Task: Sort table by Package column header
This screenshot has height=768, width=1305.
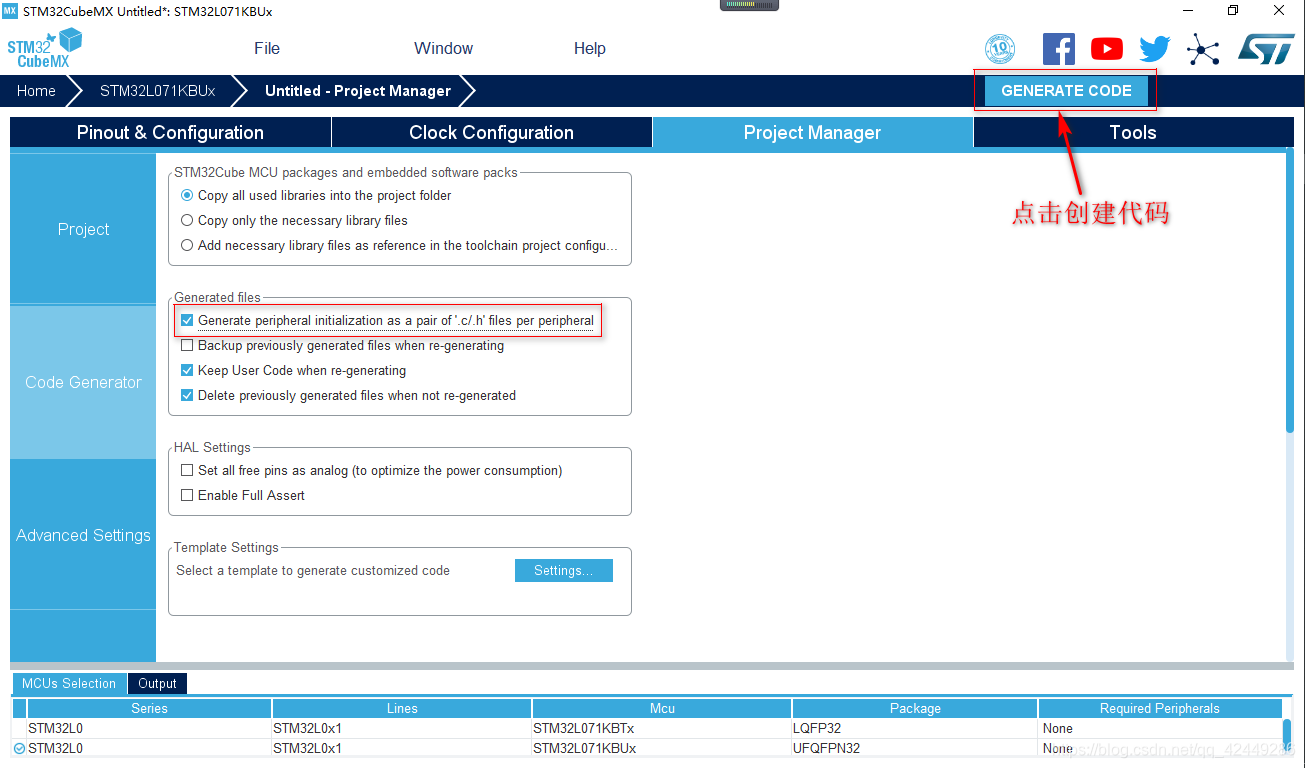Action: 915,708
